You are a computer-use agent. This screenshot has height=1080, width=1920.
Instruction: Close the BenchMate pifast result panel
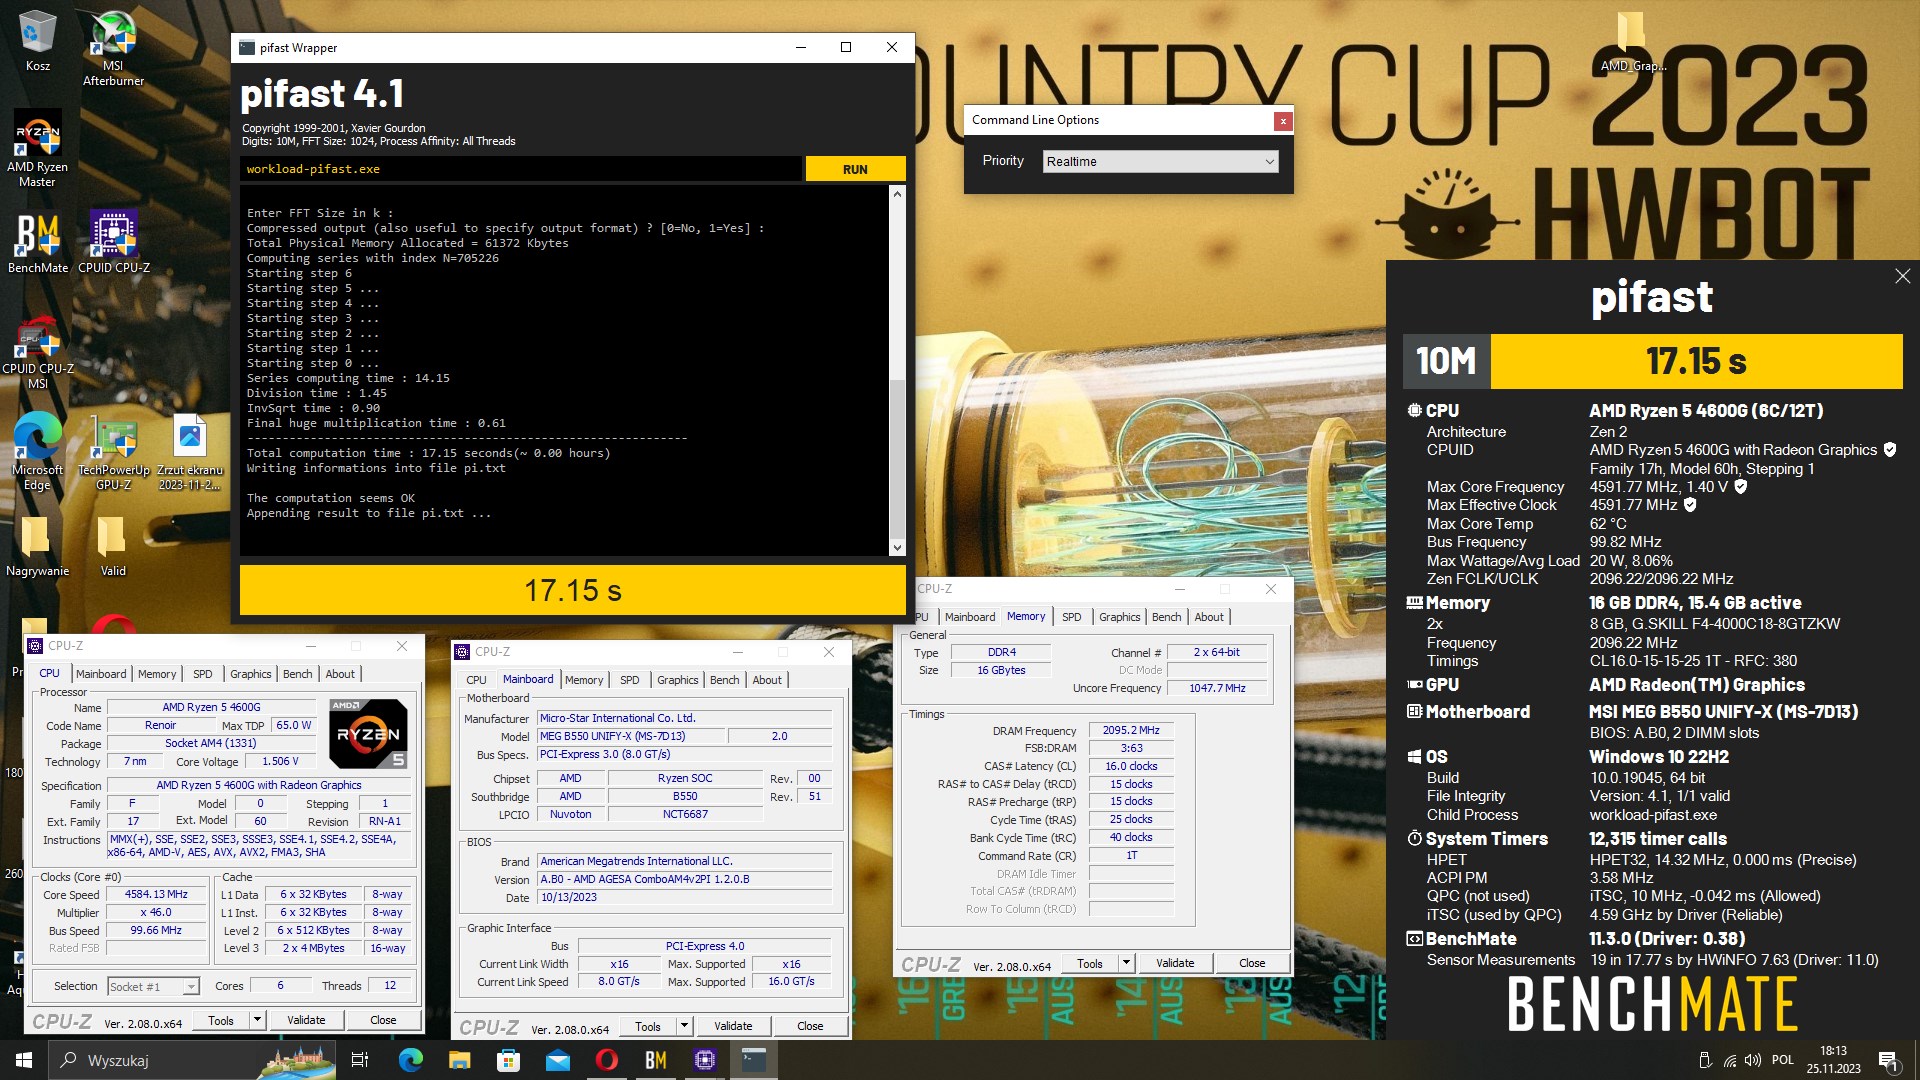click(1902, 276)
